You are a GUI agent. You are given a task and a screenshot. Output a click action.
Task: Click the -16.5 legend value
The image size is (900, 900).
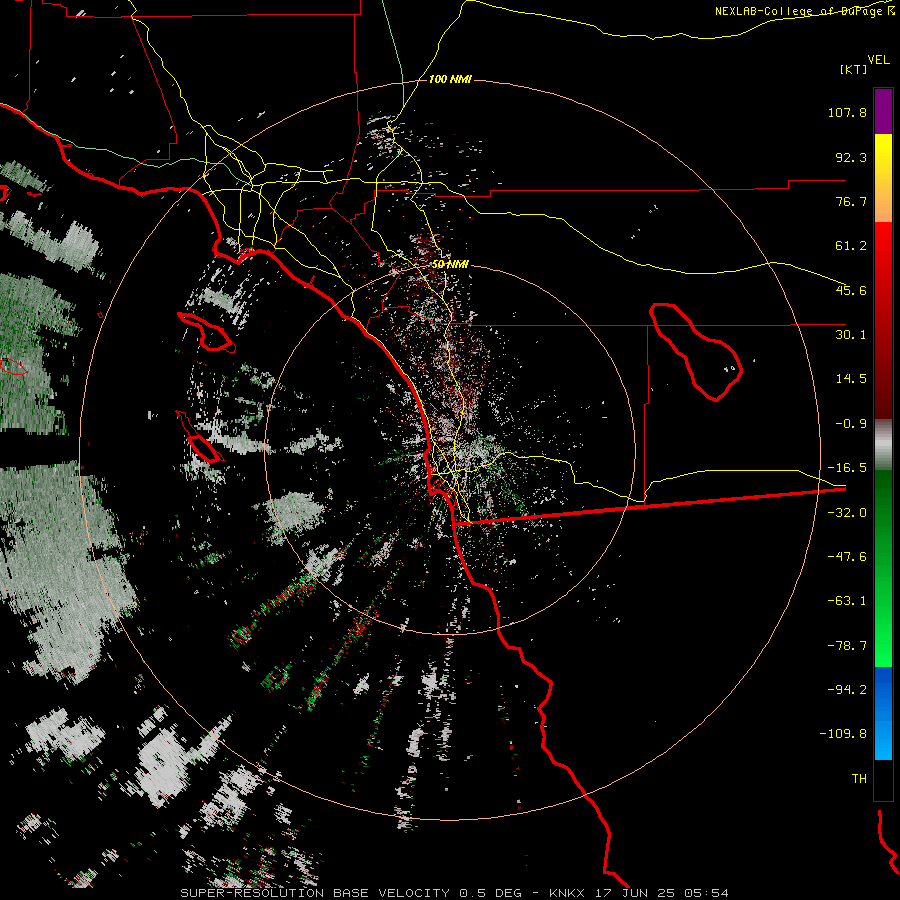[x=847, y=468]
